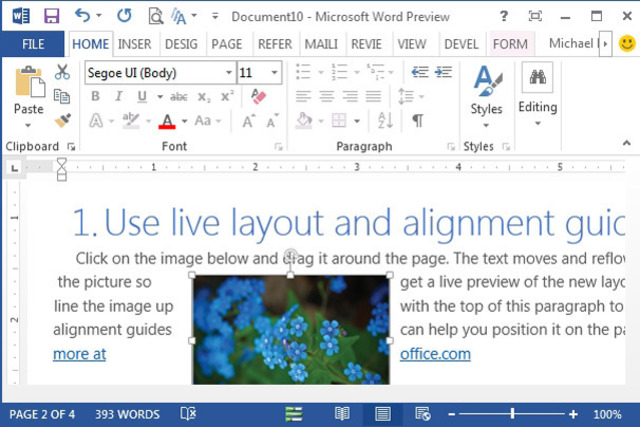Switch to the REFERENCES tab
The width and height of the screenshot is (640, 427).
pyautogui.click(x=275, y=44)
